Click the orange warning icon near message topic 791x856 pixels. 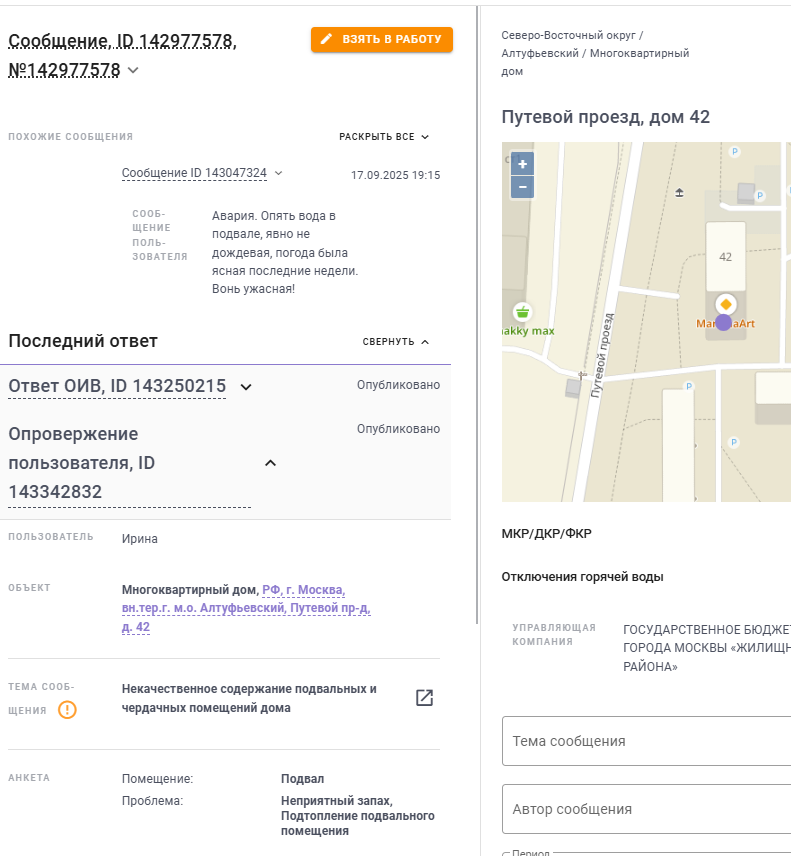[x=68, y=710]
